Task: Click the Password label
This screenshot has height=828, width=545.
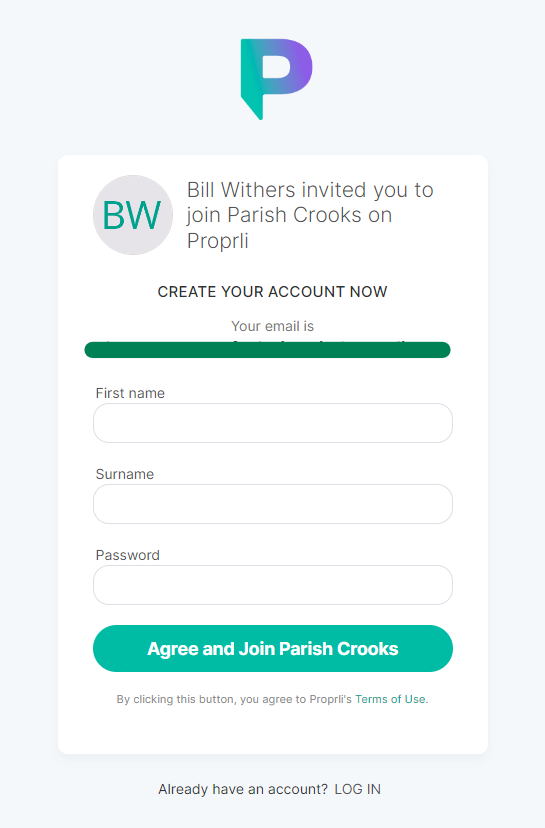Action: tap(127, 555)
